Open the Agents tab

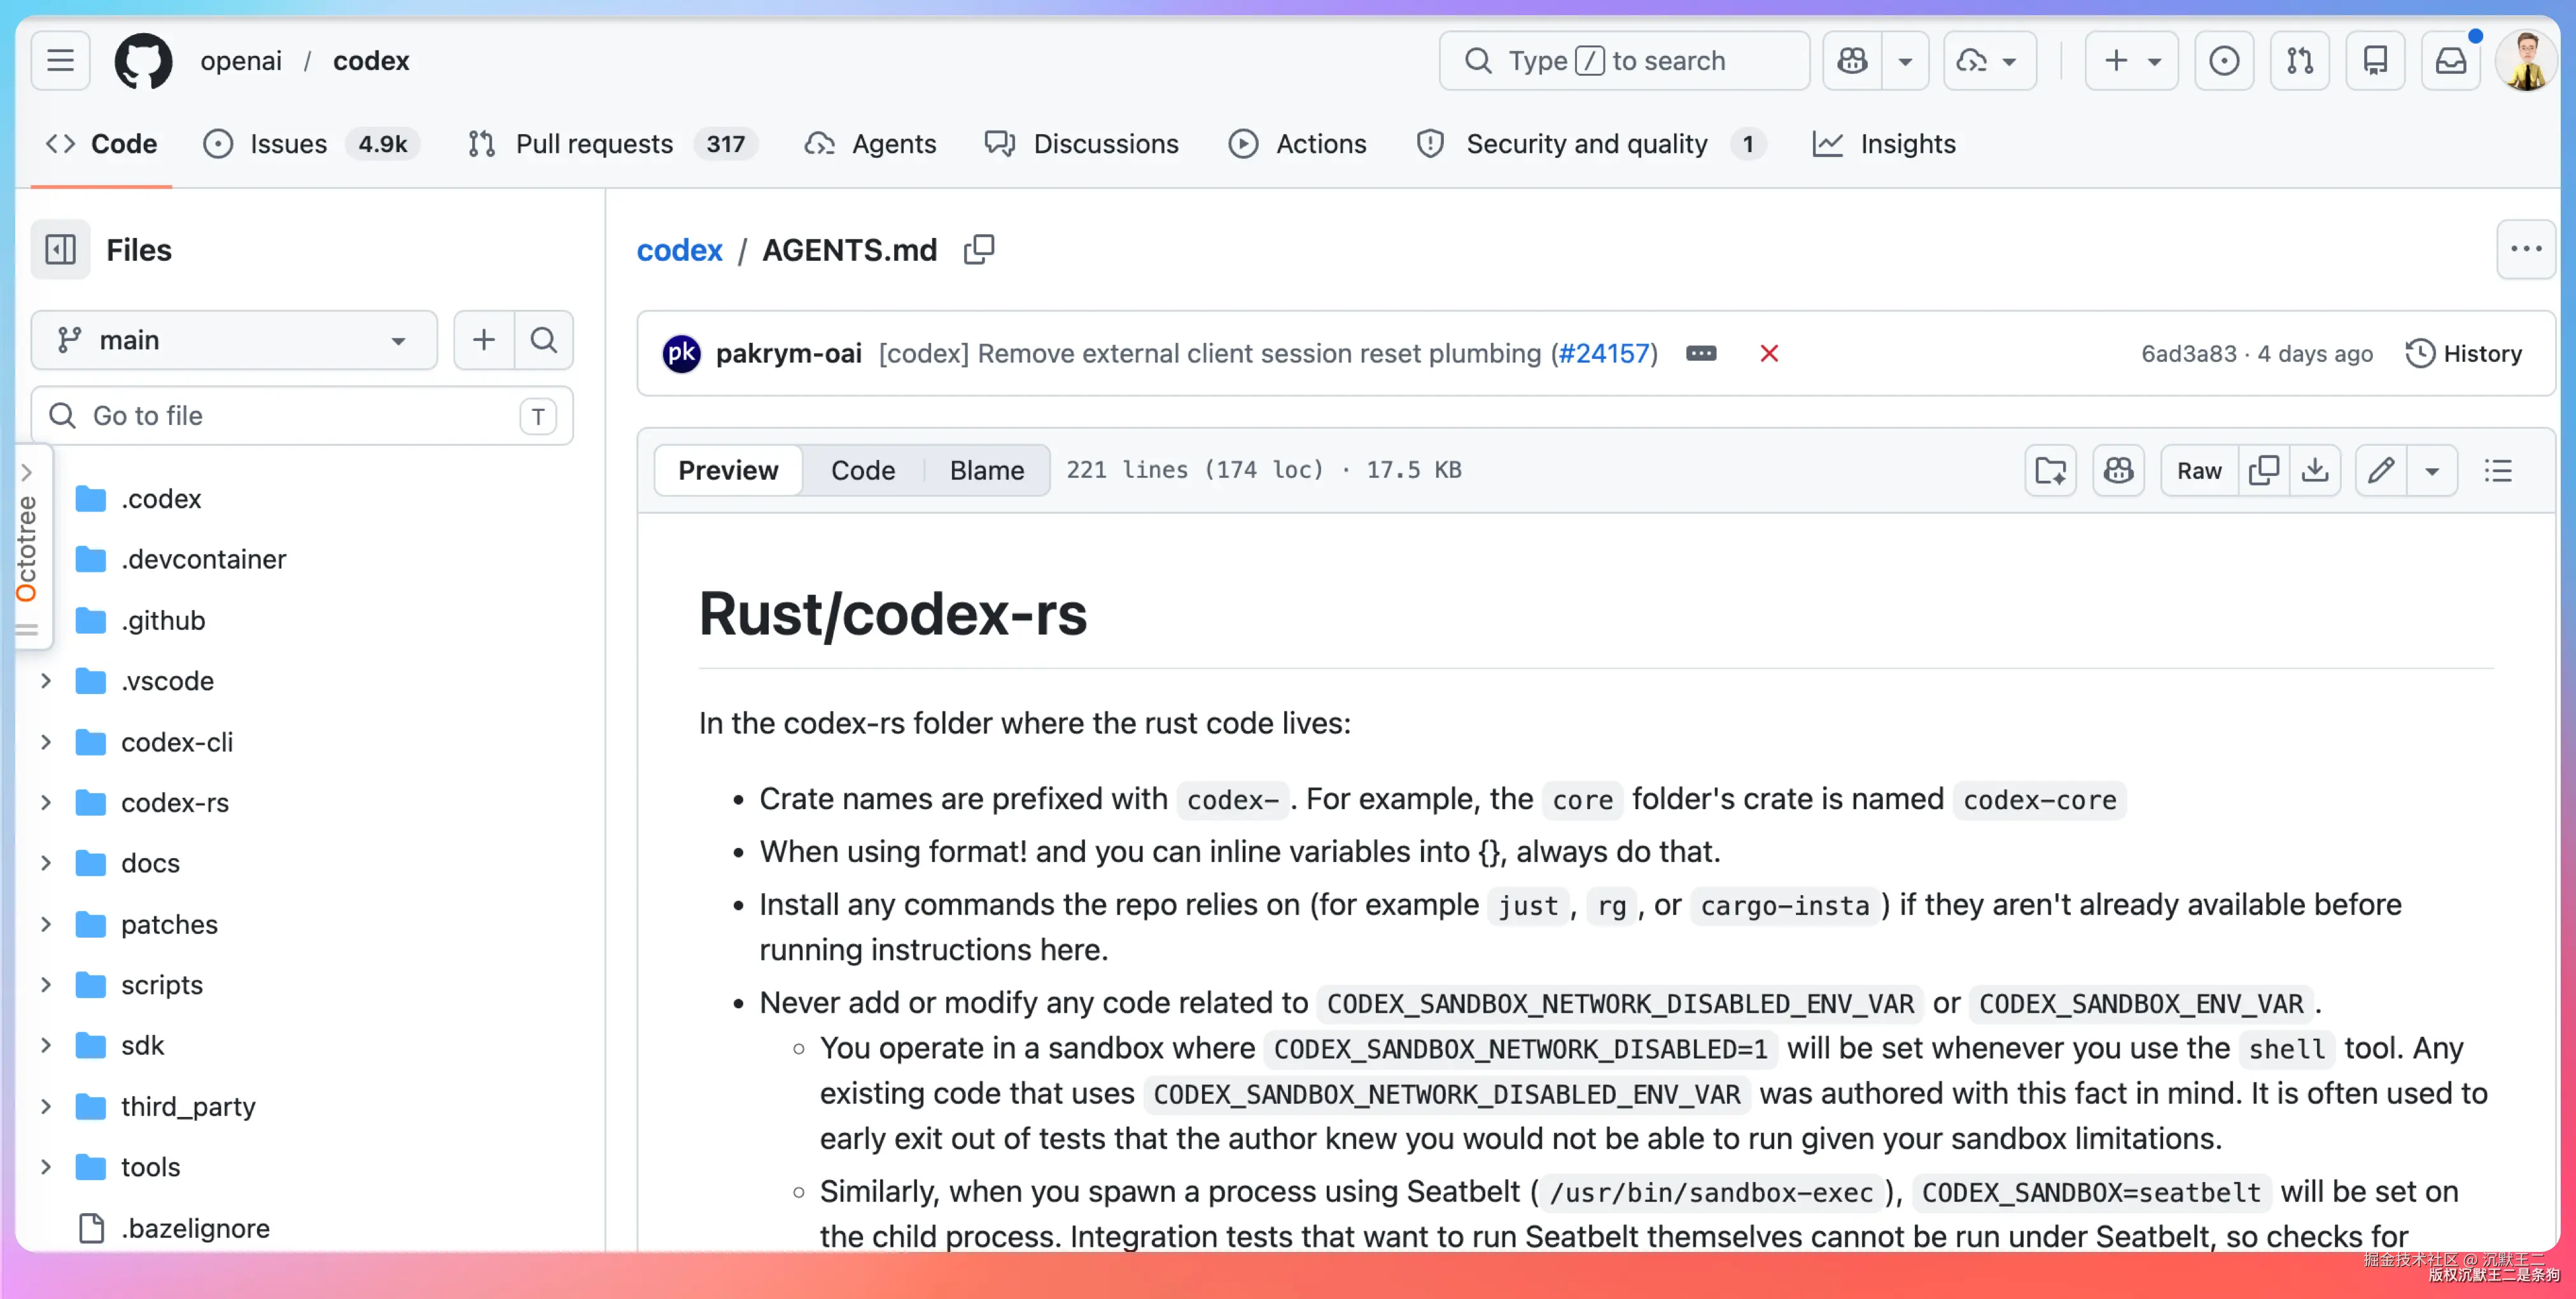tap(870, 144)
